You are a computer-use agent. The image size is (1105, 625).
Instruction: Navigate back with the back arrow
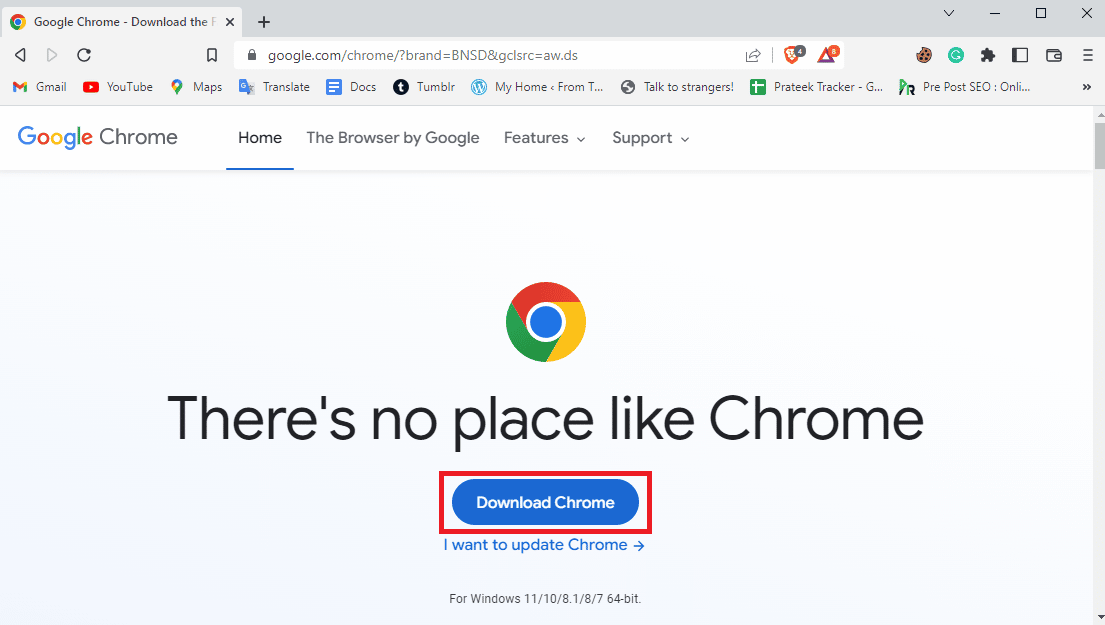click(20, 55)
